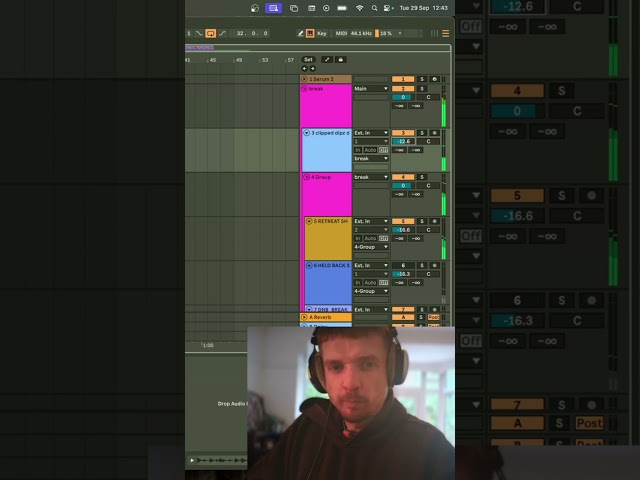
Task: Click the optimize arrangement width icon
Action: coord(327,60)
